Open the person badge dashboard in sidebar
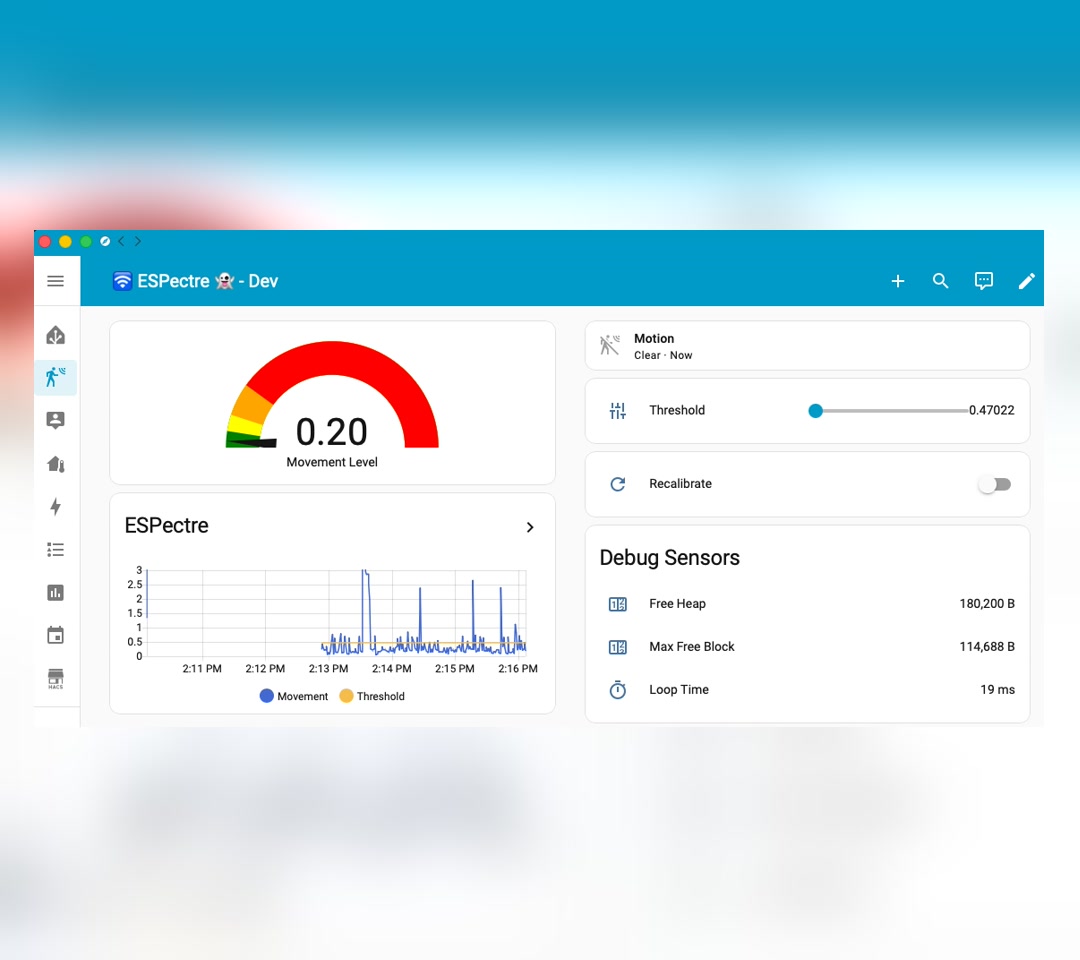The image size is (1080, 960). (56, 420)
